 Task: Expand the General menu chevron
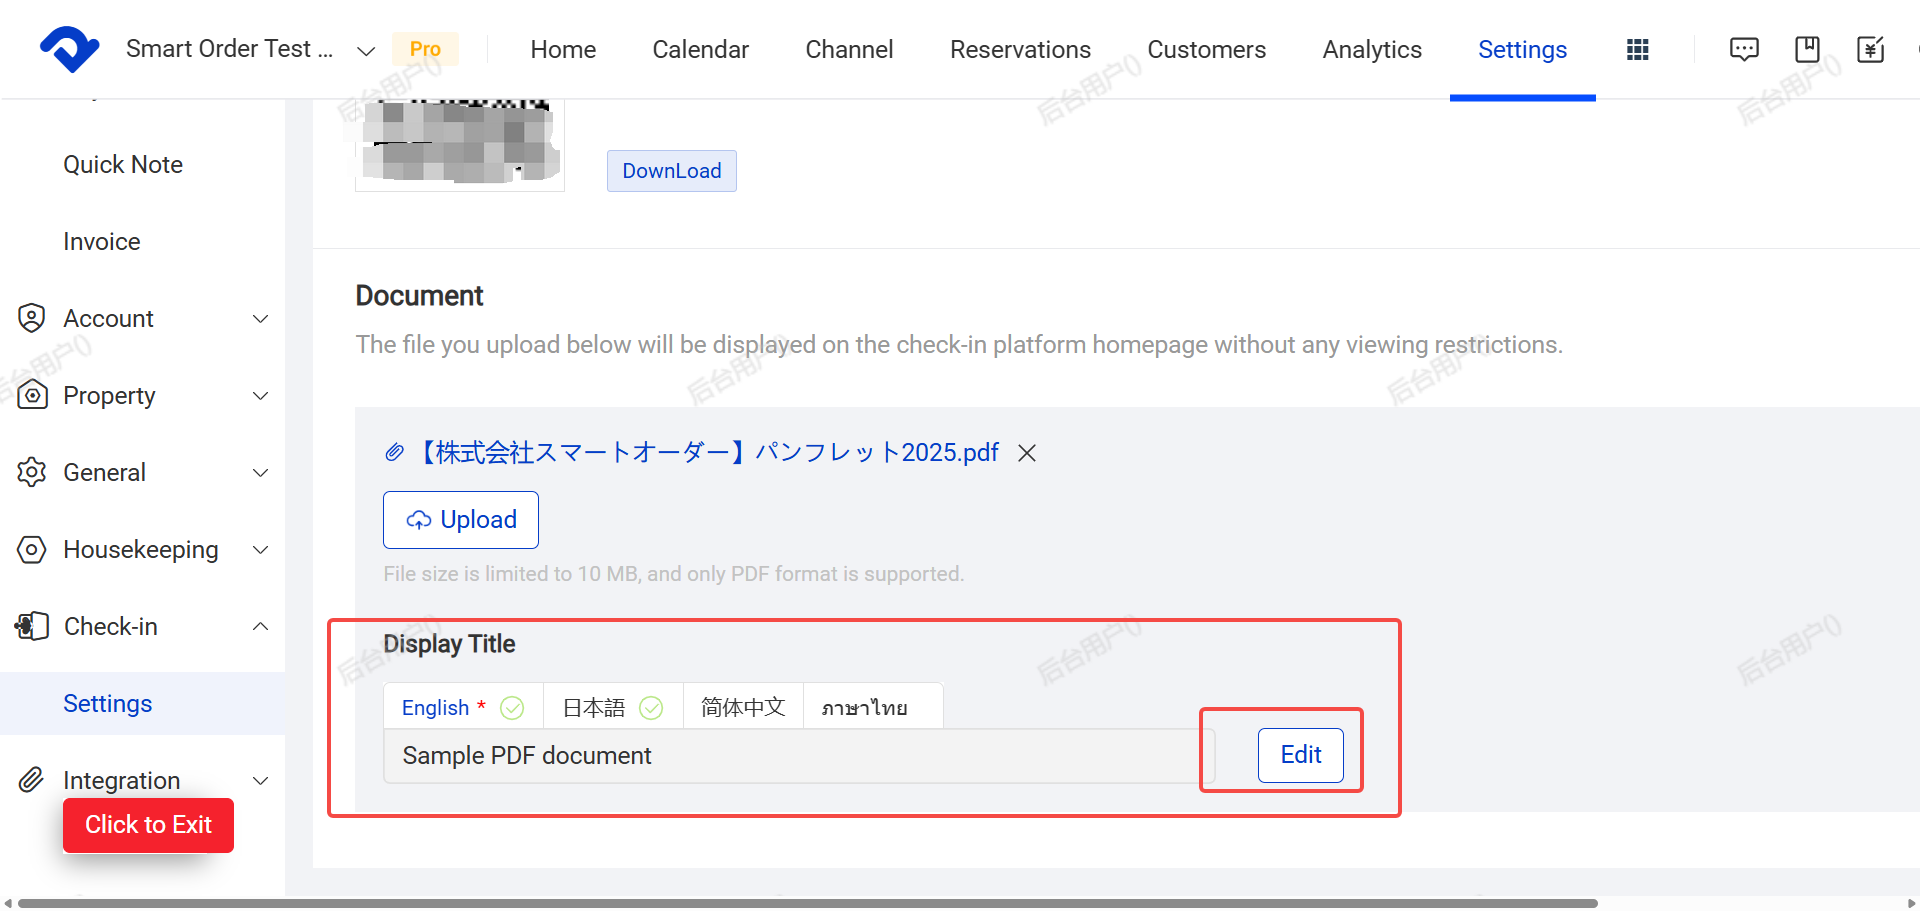tap(261, 473)
